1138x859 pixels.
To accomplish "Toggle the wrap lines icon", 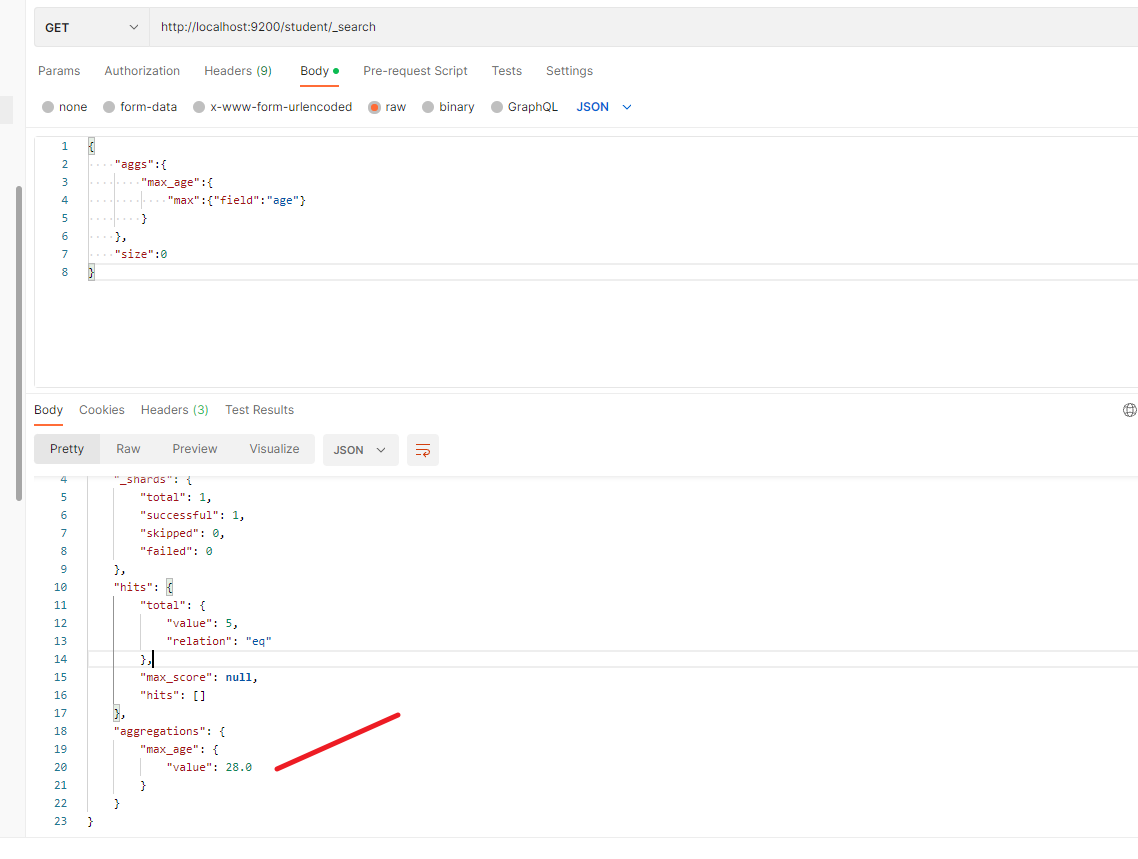I will pyautogui.click(x=423, y=450).
